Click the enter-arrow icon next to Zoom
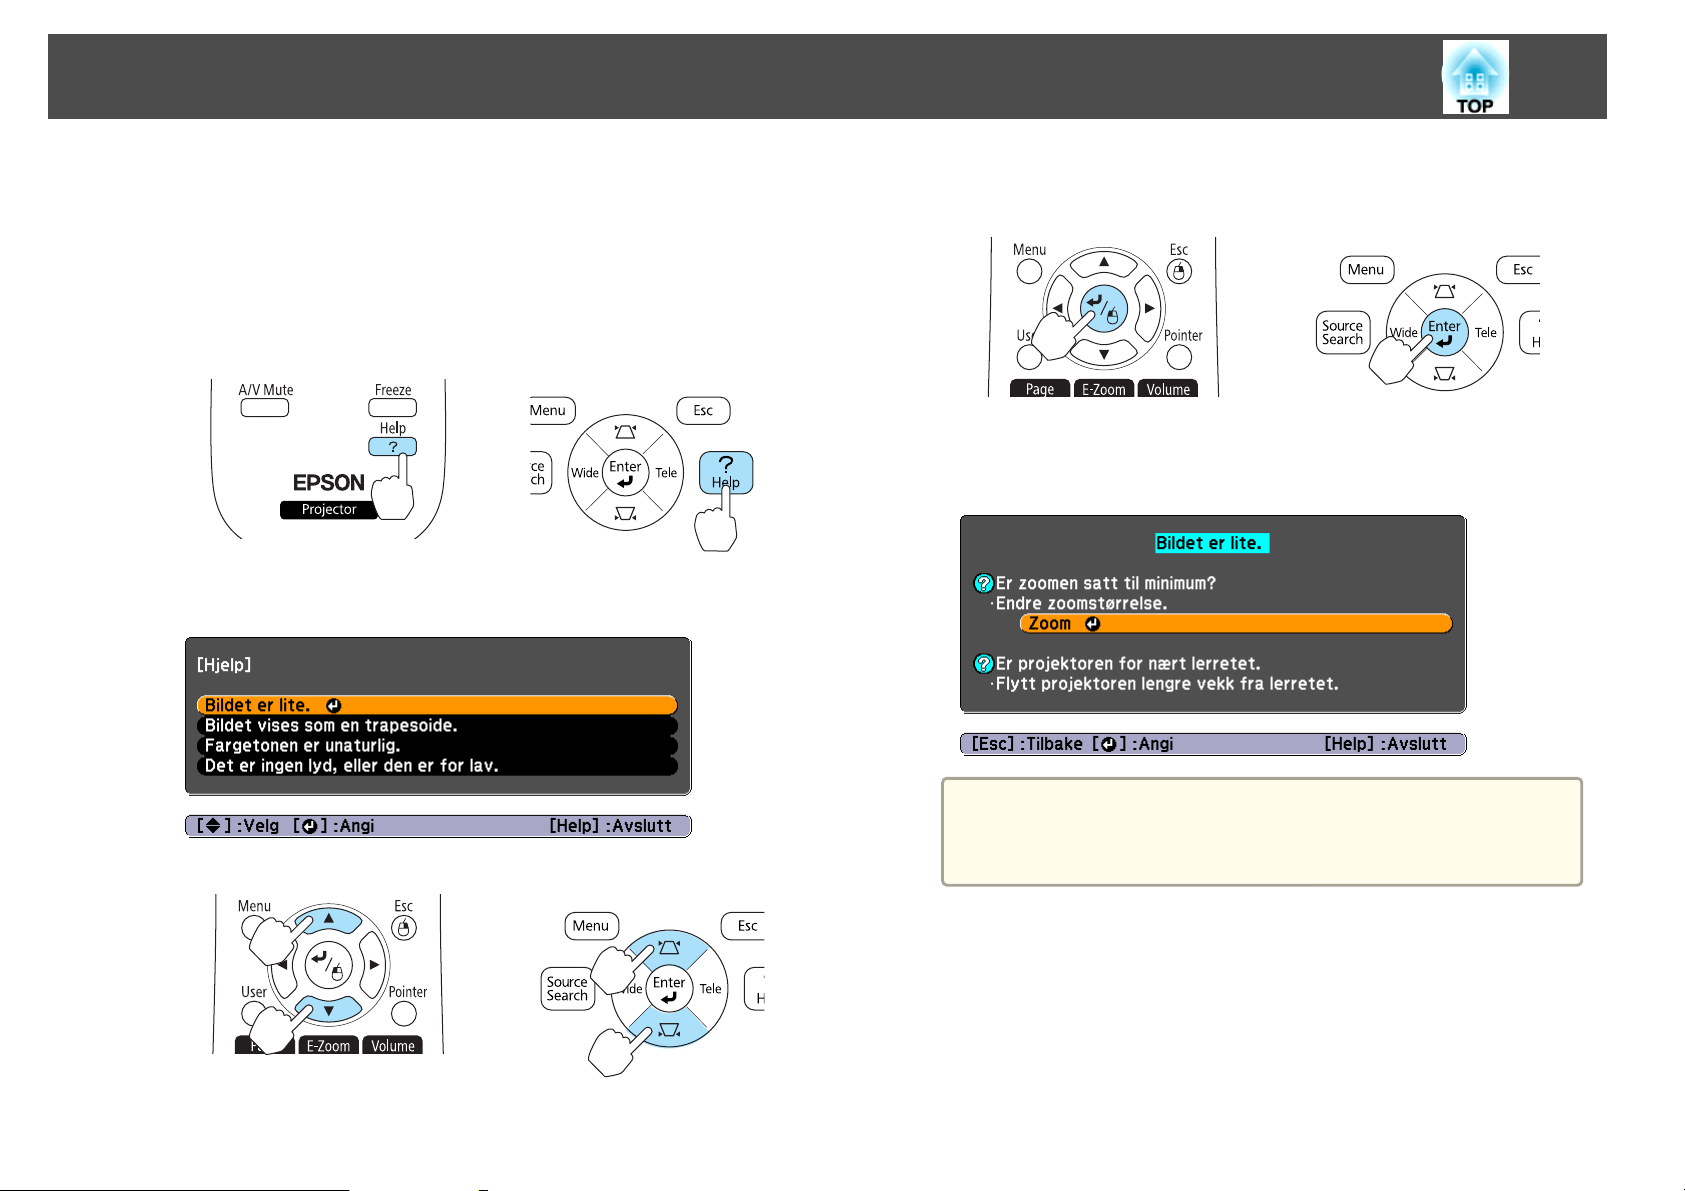The width and height of the screenshot is (1685, 1191). [1092, 624]
